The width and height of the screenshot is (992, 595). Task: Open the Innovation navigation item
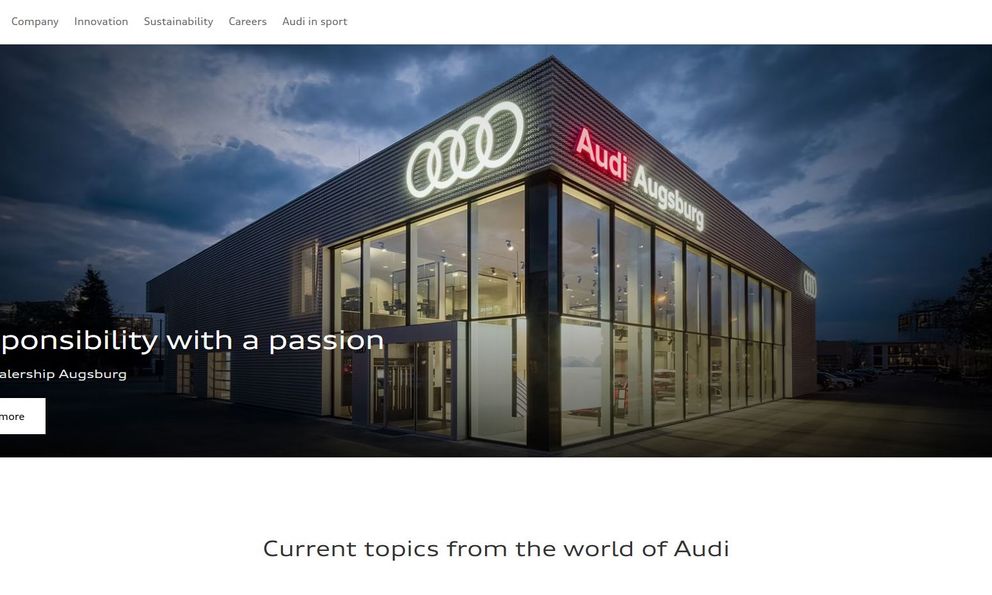[101, 22]
